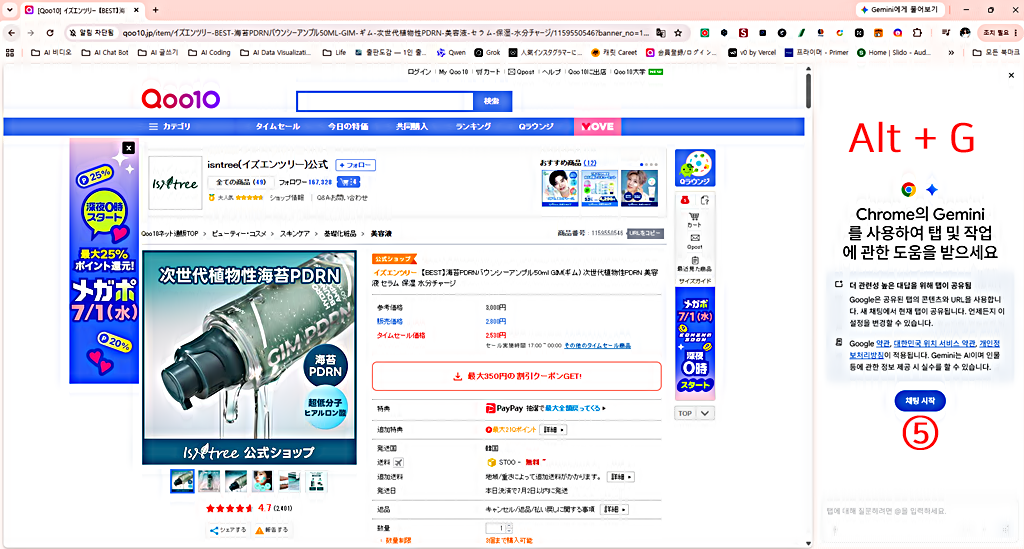This screenshot has height=549, width=1024.
Task: Click the Grok bookmark
Action: (487, 52)
